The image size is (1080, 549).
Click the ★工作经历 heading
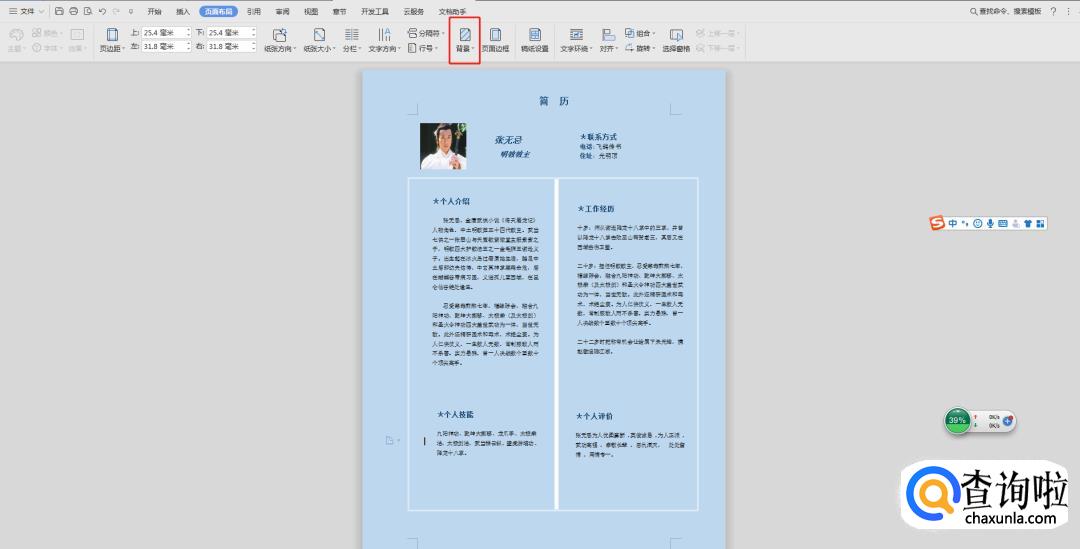tap(596, 209)
